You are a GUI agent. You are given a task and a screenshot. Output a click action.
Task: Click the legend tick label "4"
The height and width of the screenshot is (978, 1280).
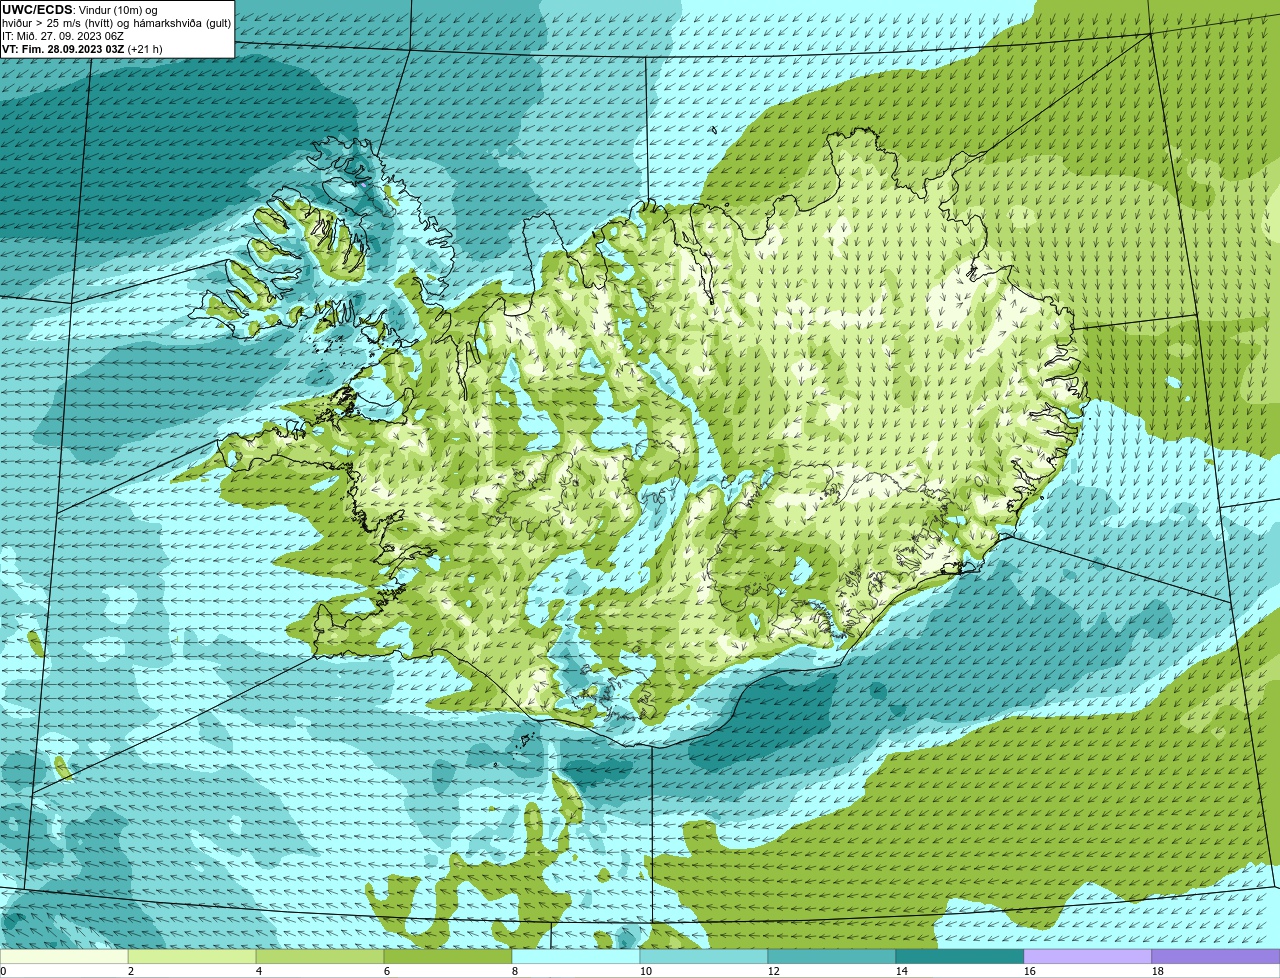(x=259, y=971)
